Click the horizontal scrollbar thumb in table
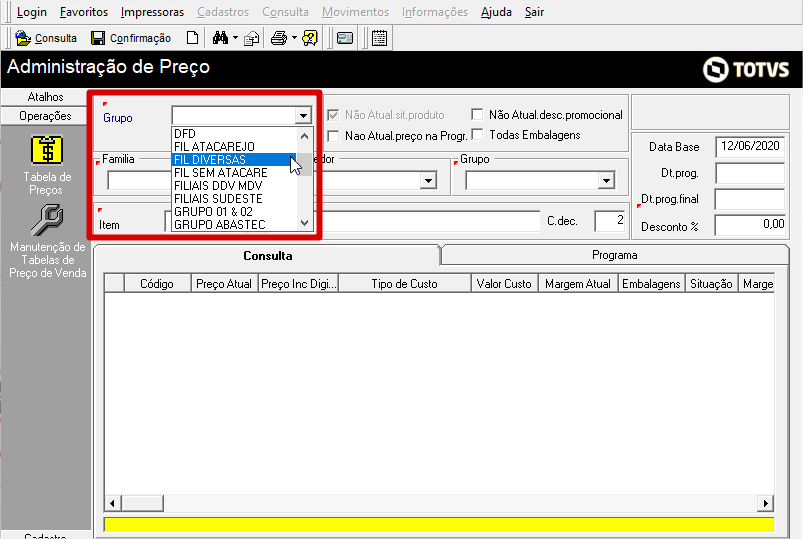This screenshot has width=803, height=539. pos(143,503)
